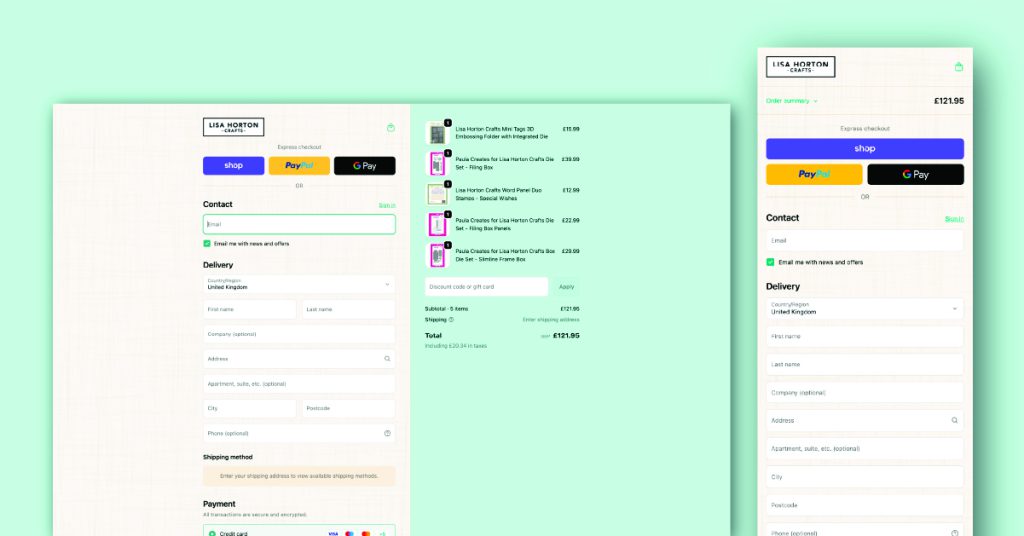Toggle email news checkbox in mobile checkout

[x=770, y=262]
